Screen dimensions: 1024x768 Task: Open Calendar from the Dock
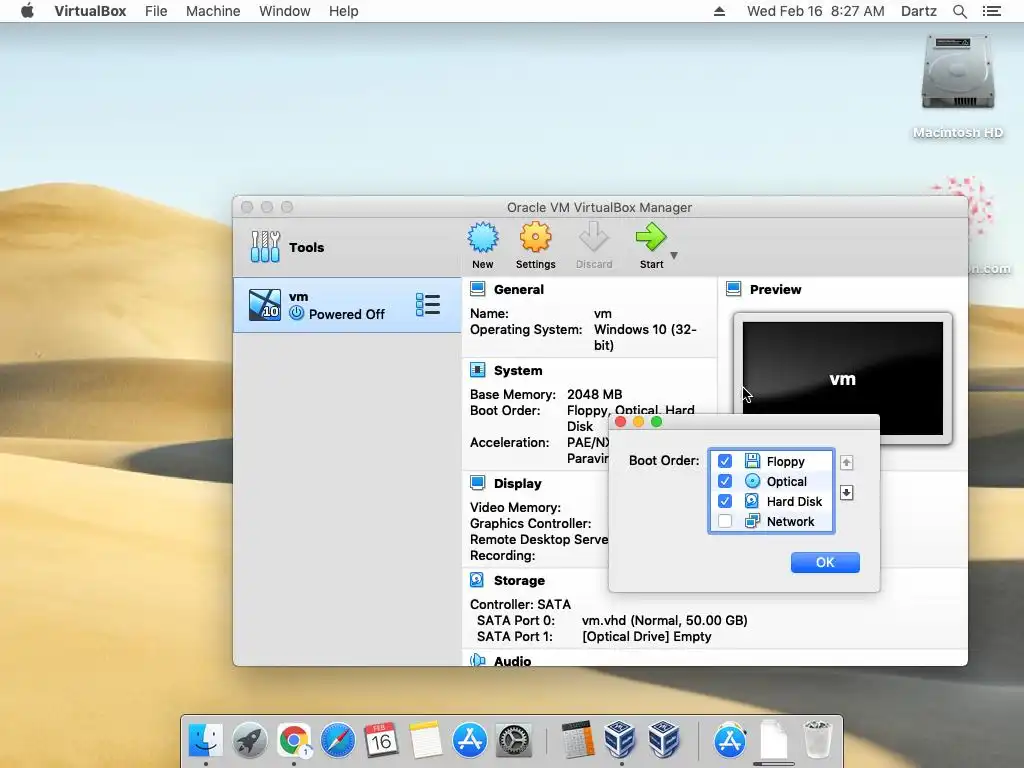click(381, 741)
